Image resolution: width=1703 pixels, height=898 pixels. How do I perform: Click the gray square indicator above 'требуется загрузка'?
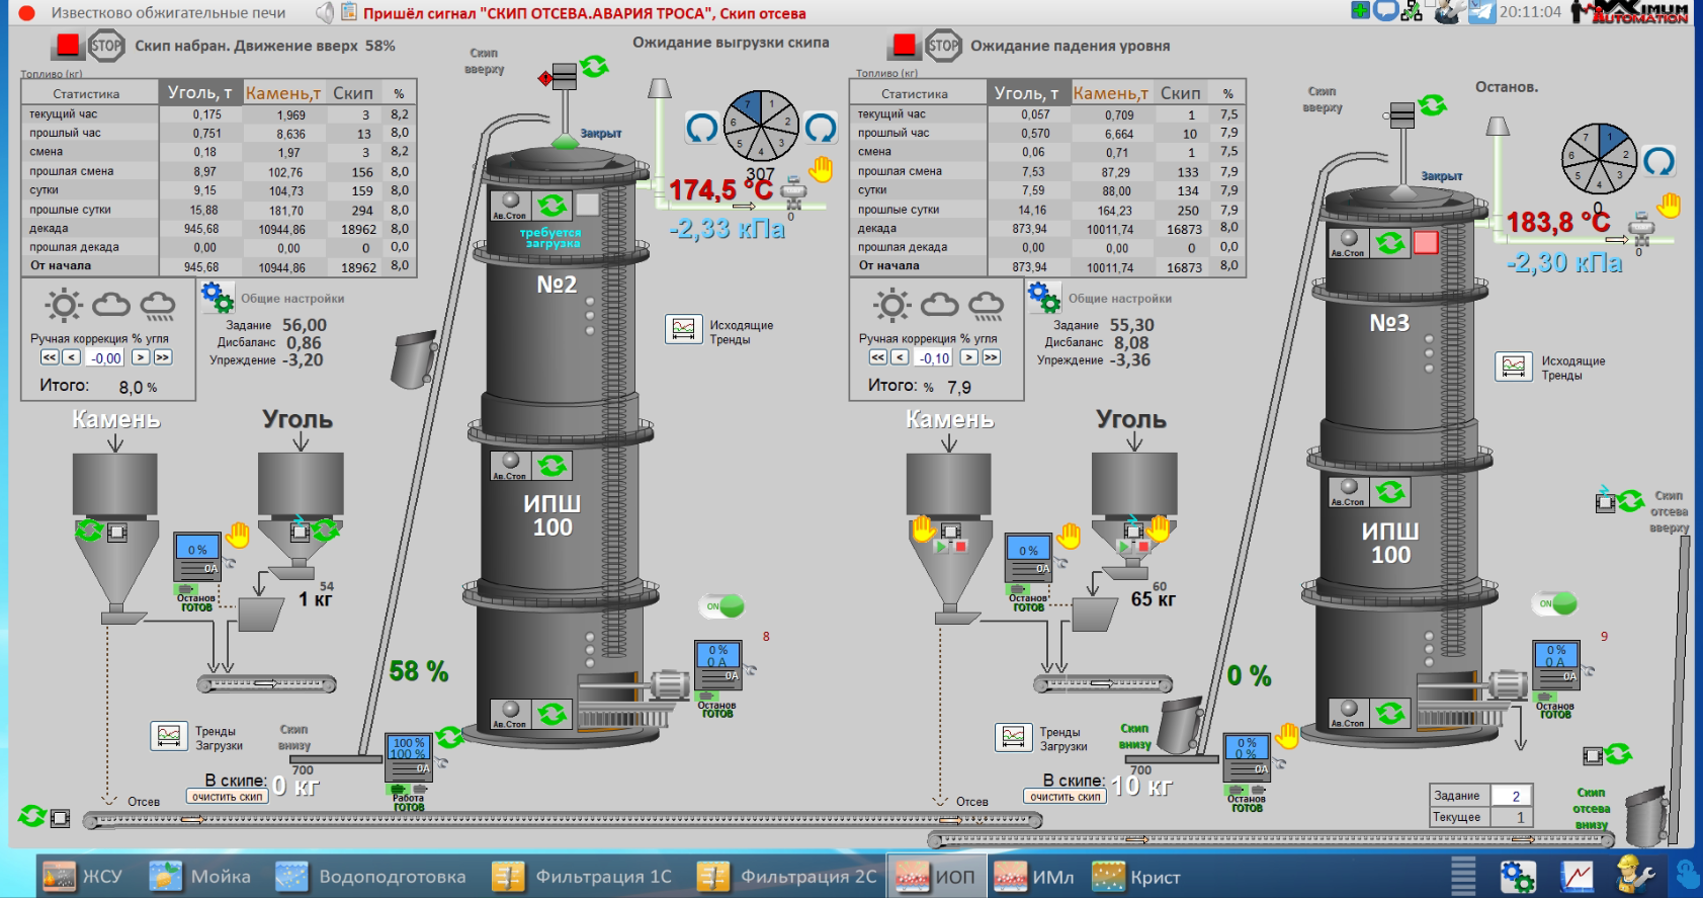(x=588, y=205)
